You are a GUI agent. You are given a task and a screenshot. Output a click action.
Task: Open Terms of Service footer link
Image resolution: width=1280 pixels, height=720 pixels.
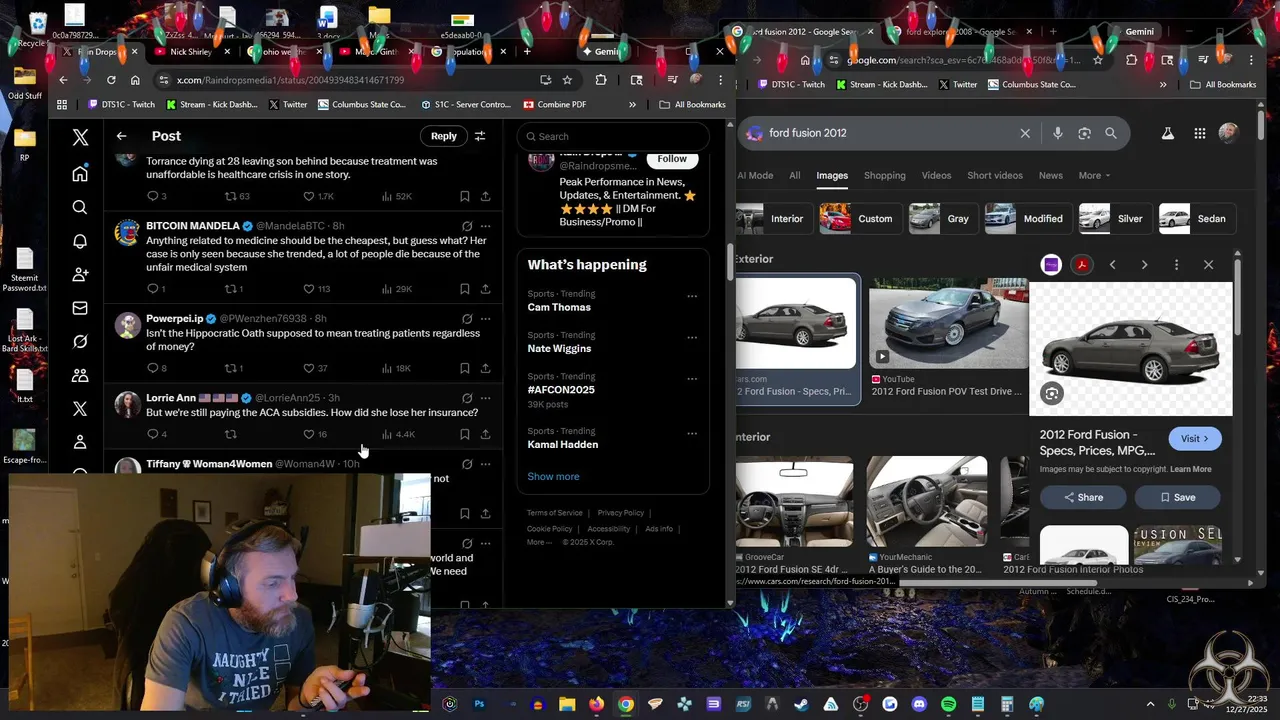(555, 513)
